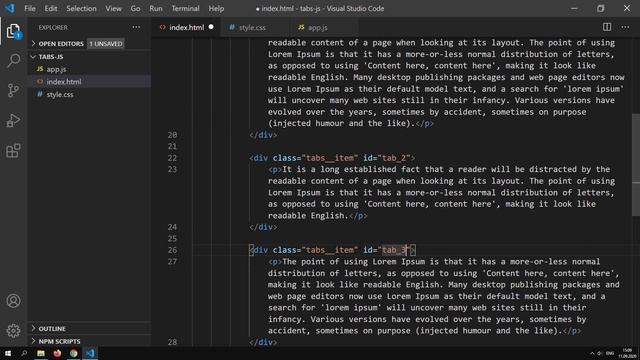This screenshot has height=360, width=640.
Task: Open the View menu
Action: [x=113, y=8]
